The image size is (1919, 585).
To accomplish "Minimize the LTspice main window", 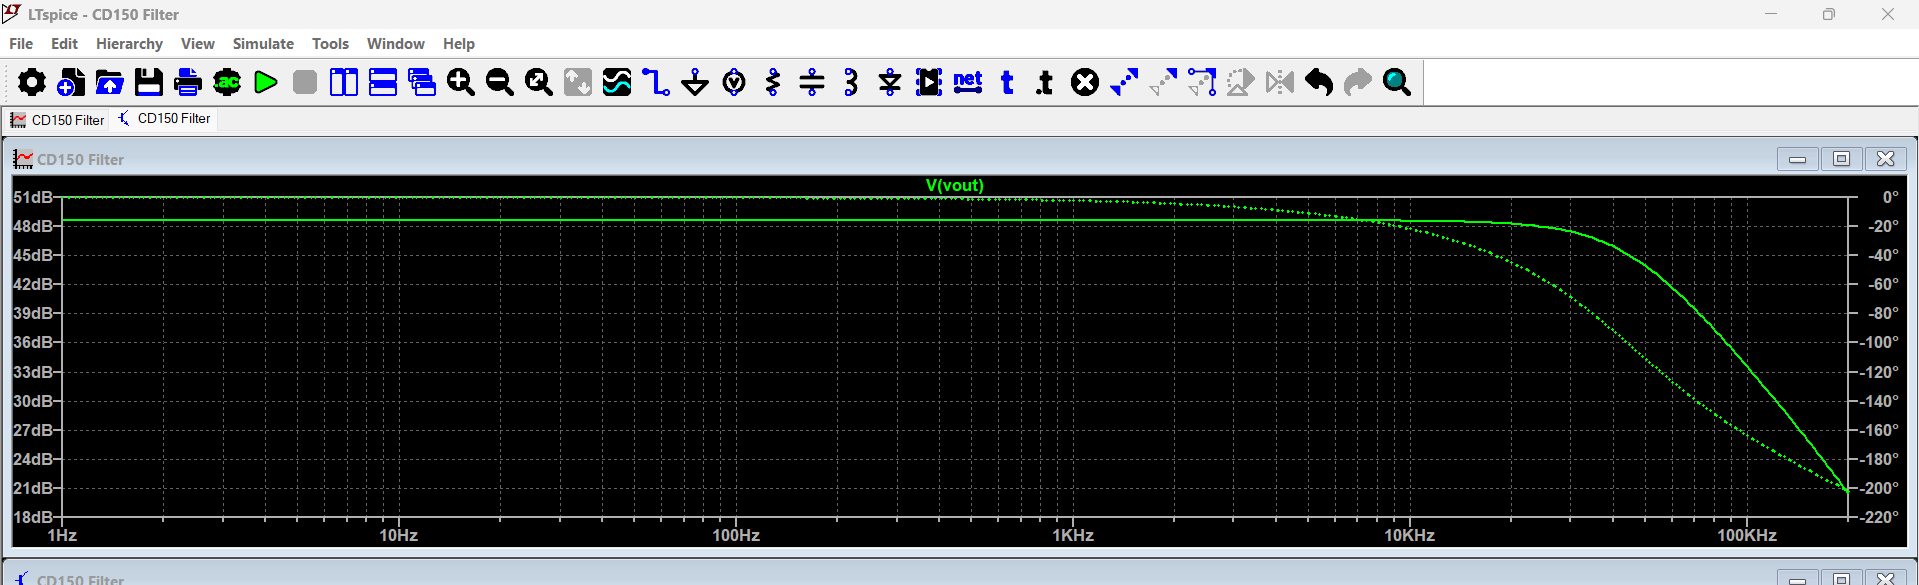I will tap(1771, 14).
